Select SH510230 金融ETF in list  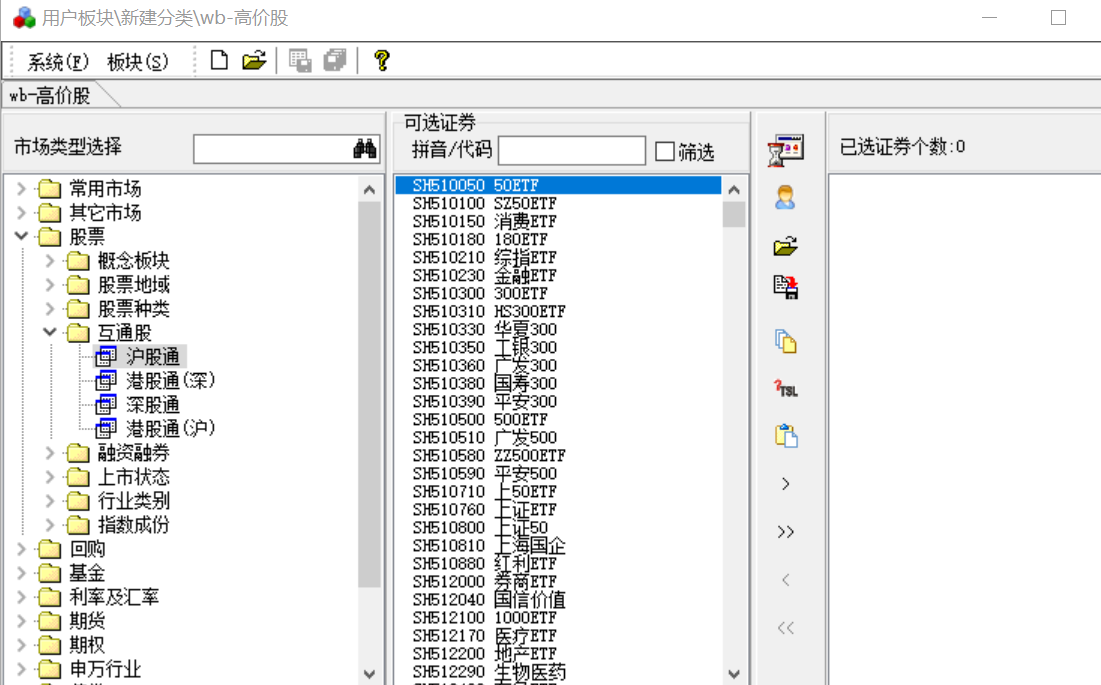[x=558, y=276]
